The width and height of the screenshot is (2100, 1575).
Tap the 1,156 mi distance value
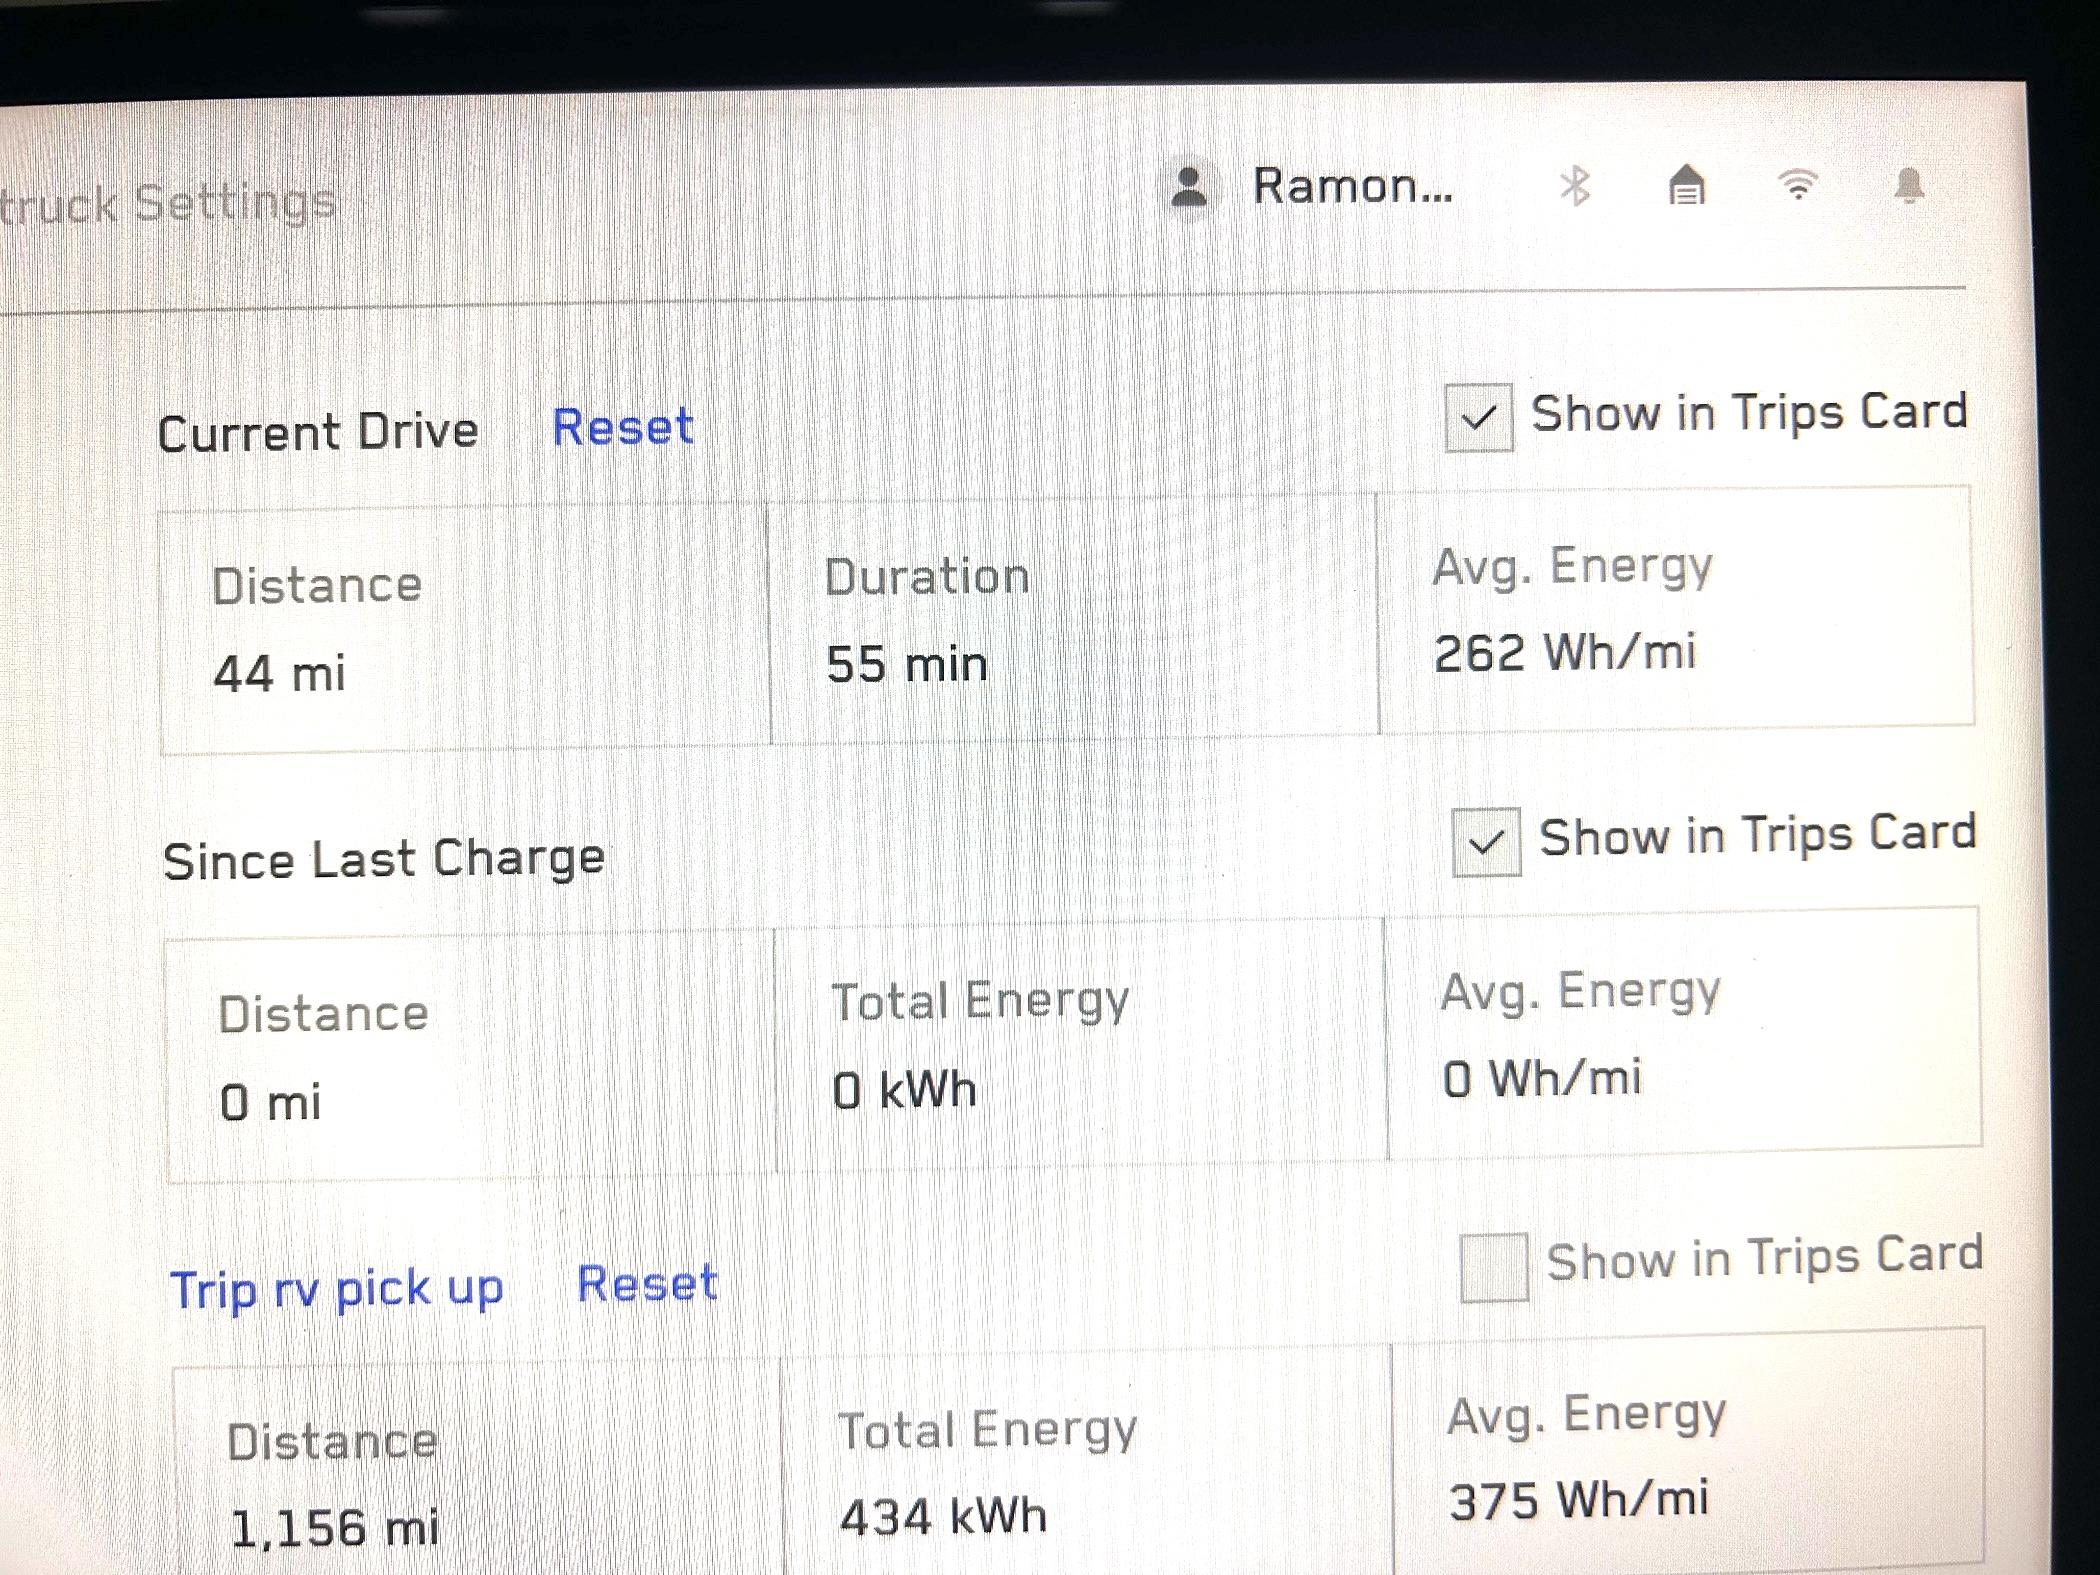(x=334, y=1528)
